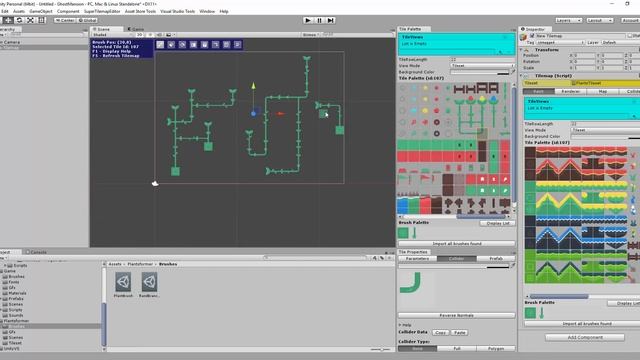Select the eighth tilemap toolbar icon
Viewport: 640px width, 360px height.
pyautogui.click(x=238, y=44)
